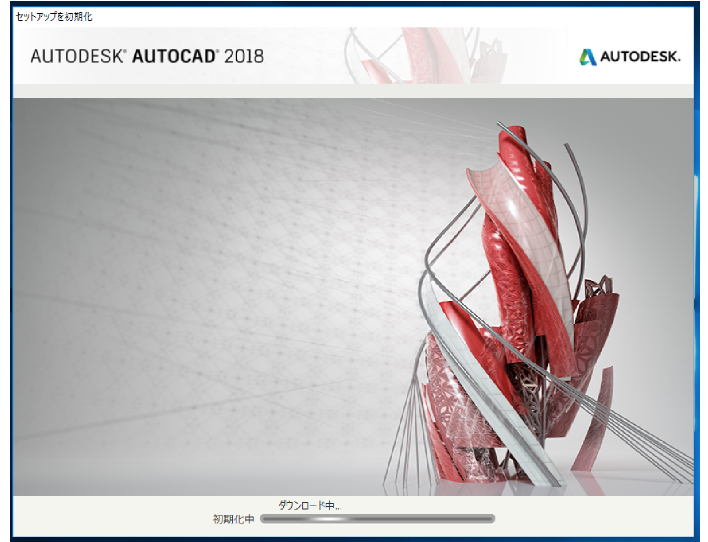Image resolution: width=708 pixels, height=542 pixels.
Task: Click the ダウンロード中.. status text
Action: (x=309, y=505)
